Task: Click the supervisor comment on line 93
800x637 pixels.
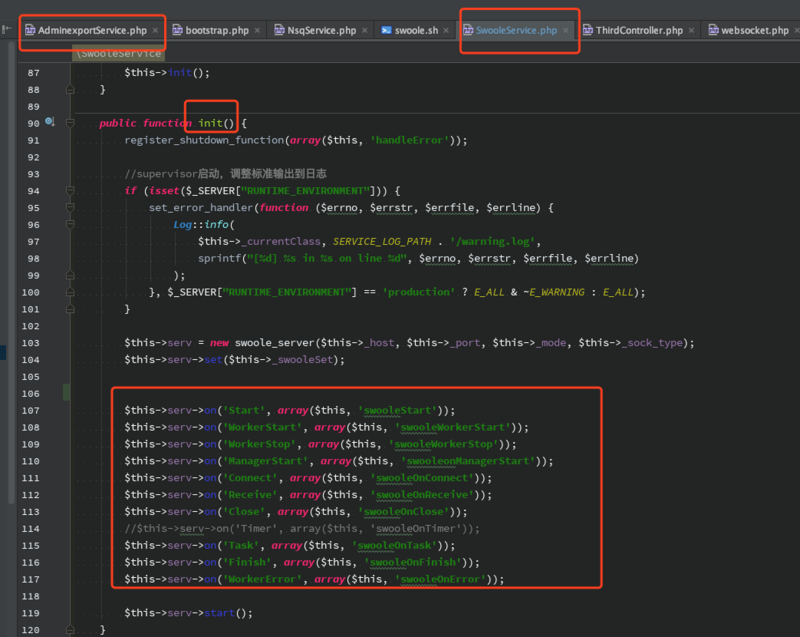Action: (x=226, y=174)
